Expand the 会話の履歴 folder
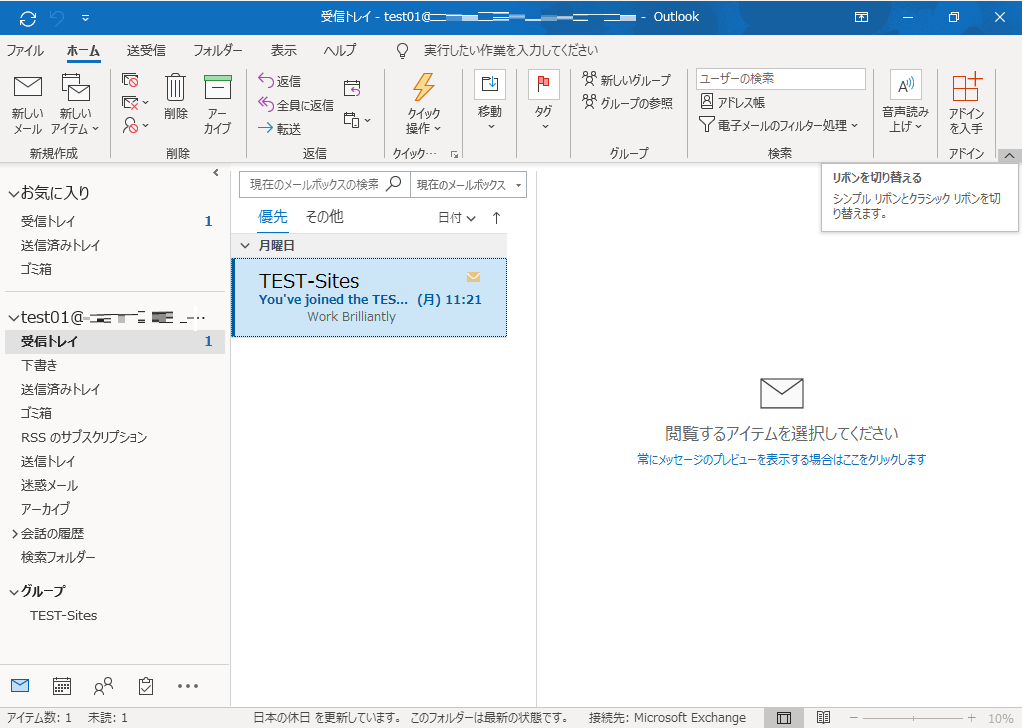Viewport: 1022px width, 728px height. [14, 534]
